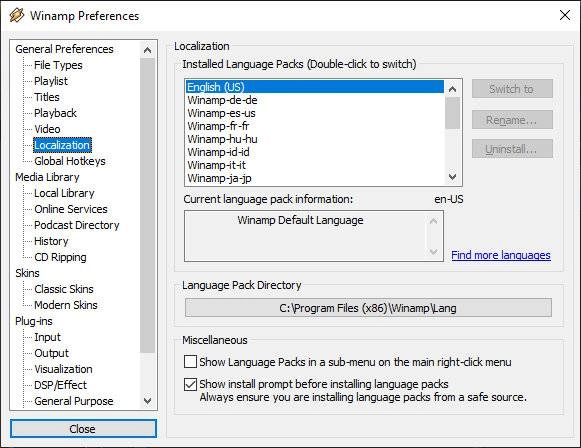Click language list scroll down arrow
The height and width of the screenshot is (448, 581).
click(452, 176)
